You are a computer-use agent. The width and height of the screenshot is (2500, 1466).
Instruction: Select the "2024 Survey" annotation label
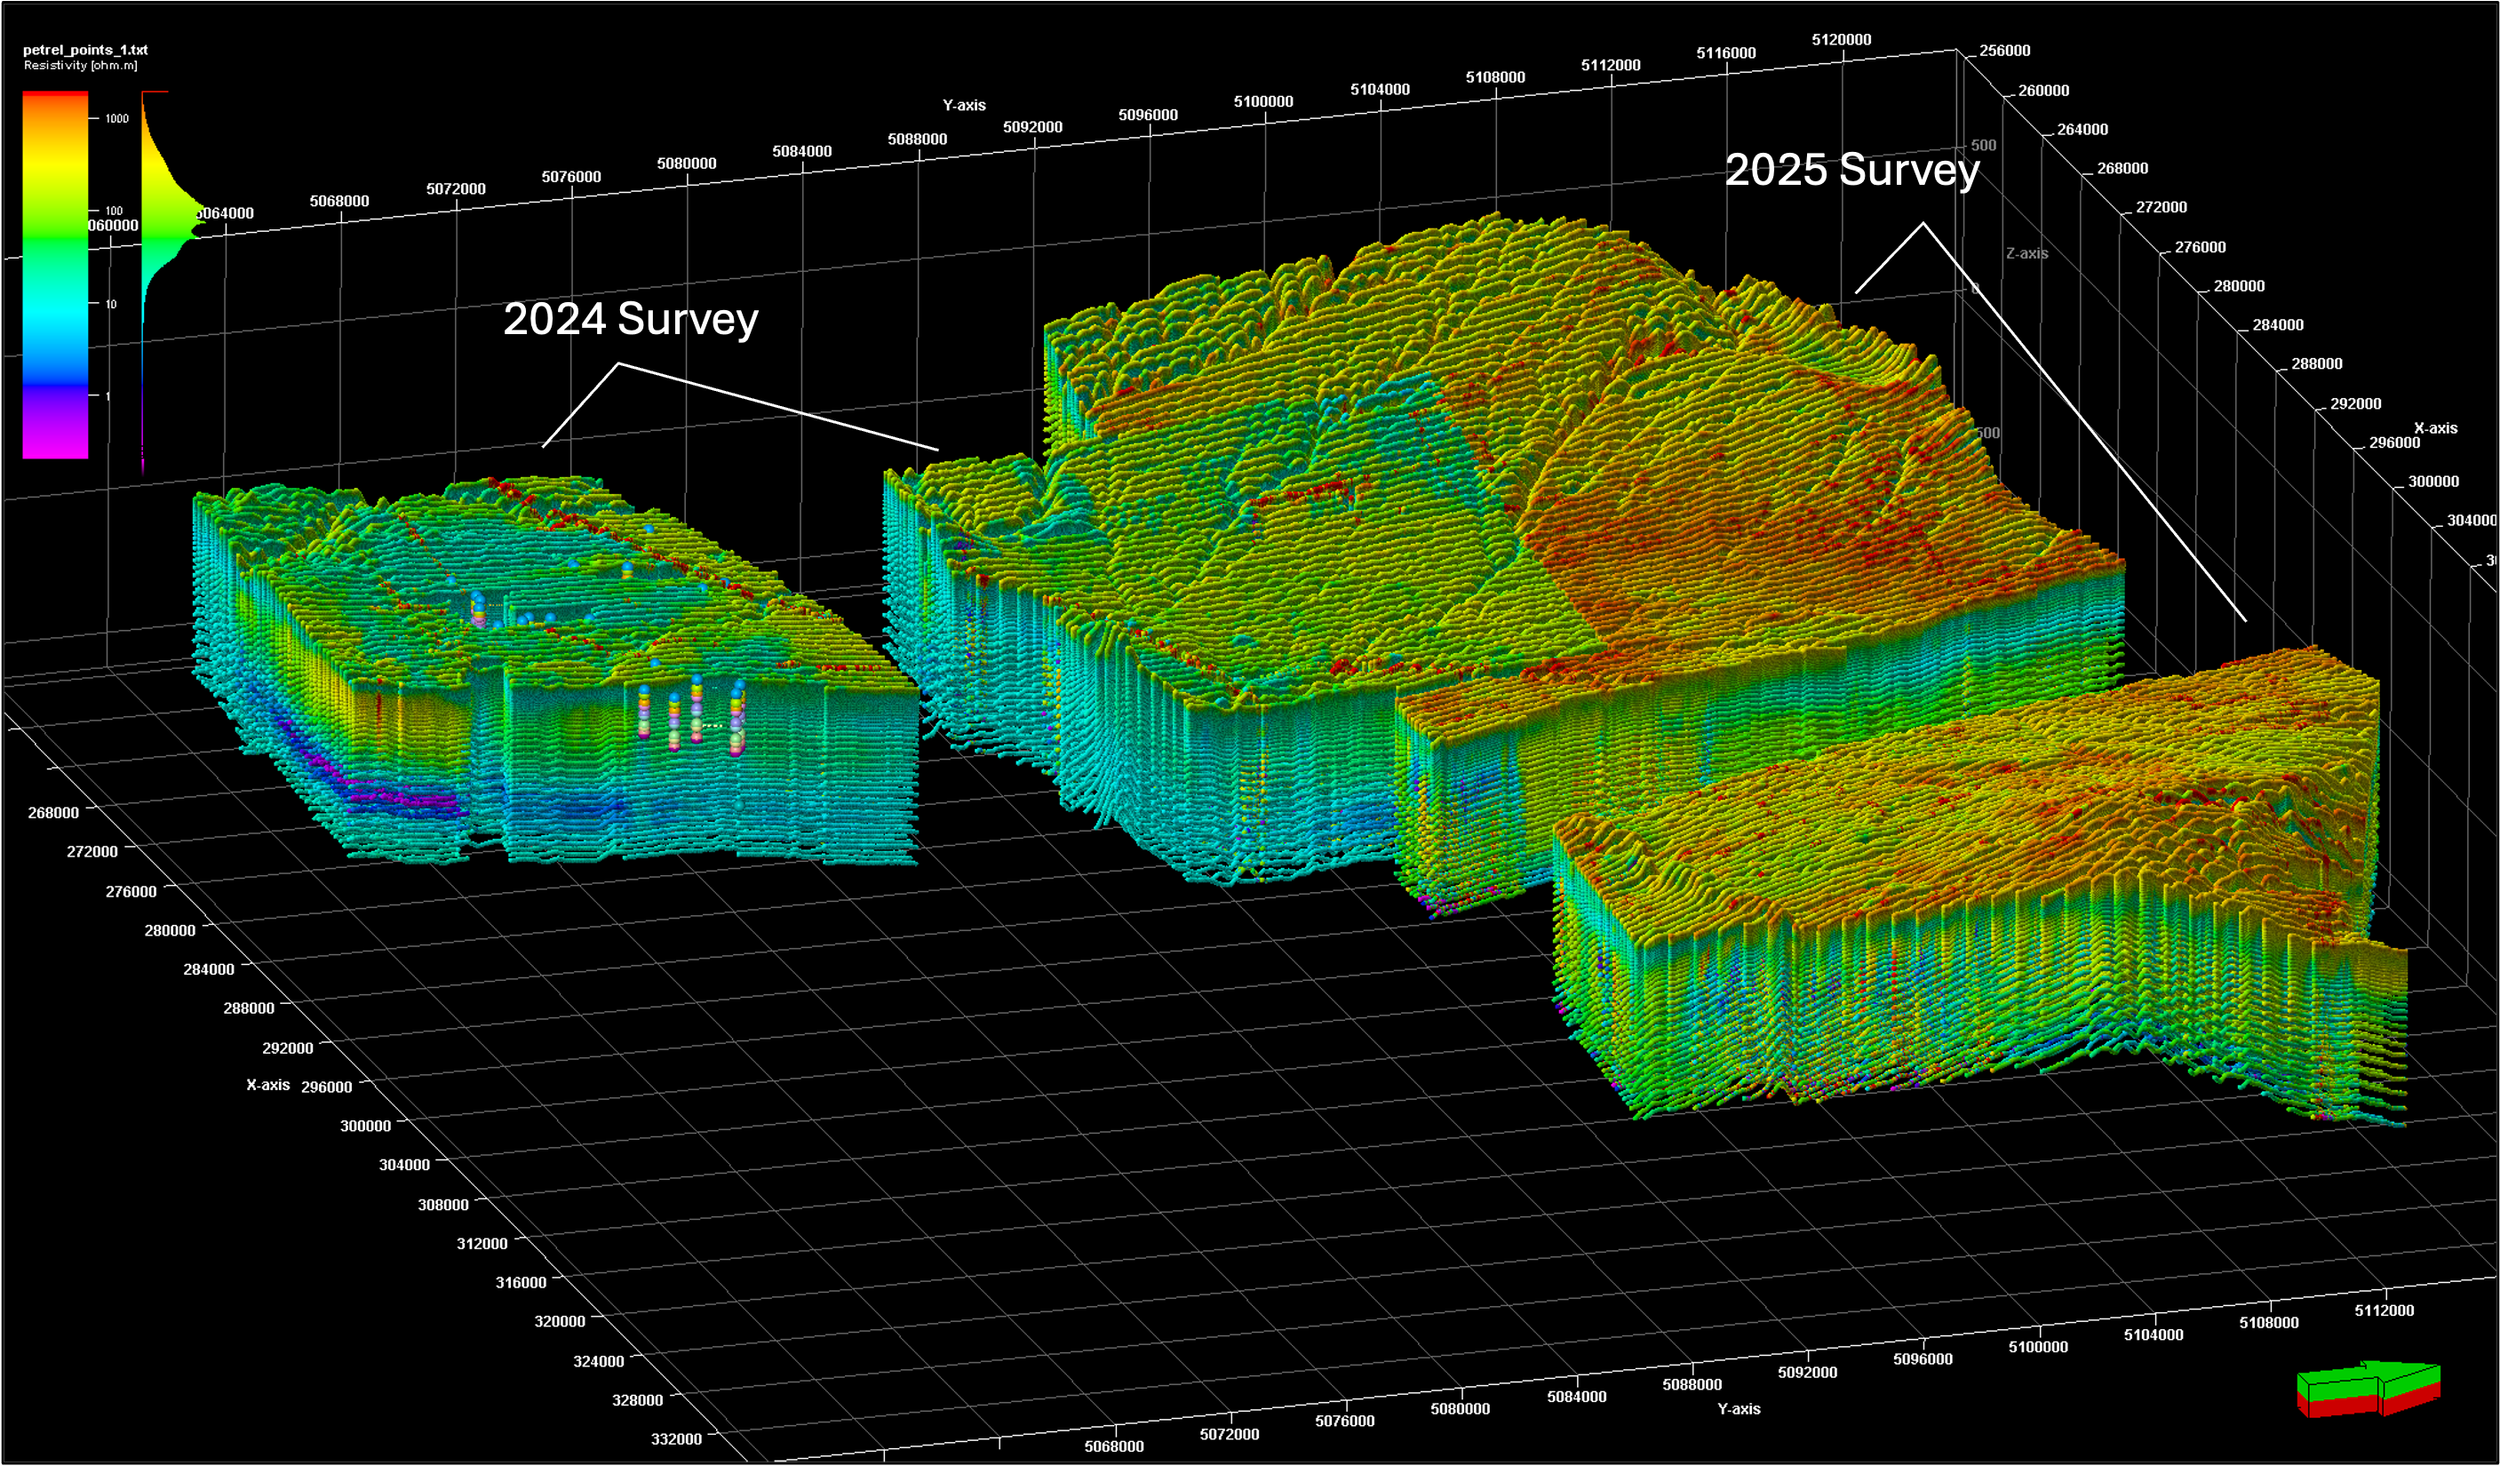tap(630, 319)
